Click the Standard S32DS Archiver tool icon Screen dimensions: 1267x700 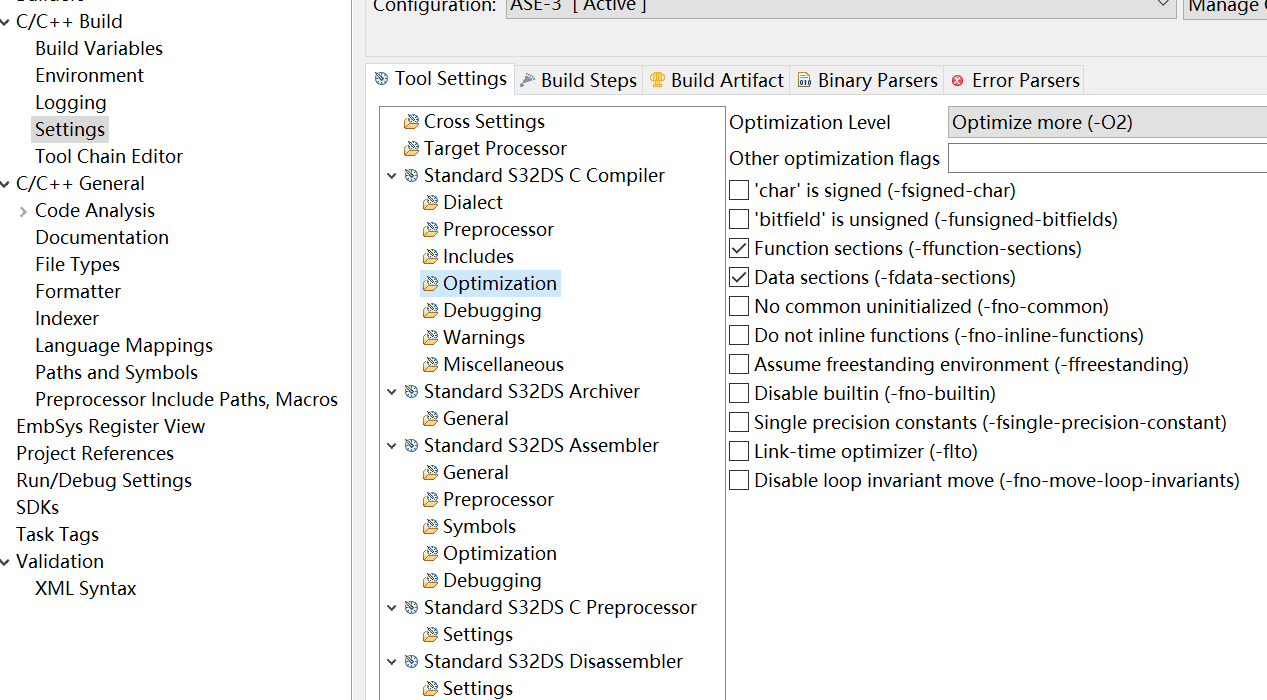[x=411, y=392]
